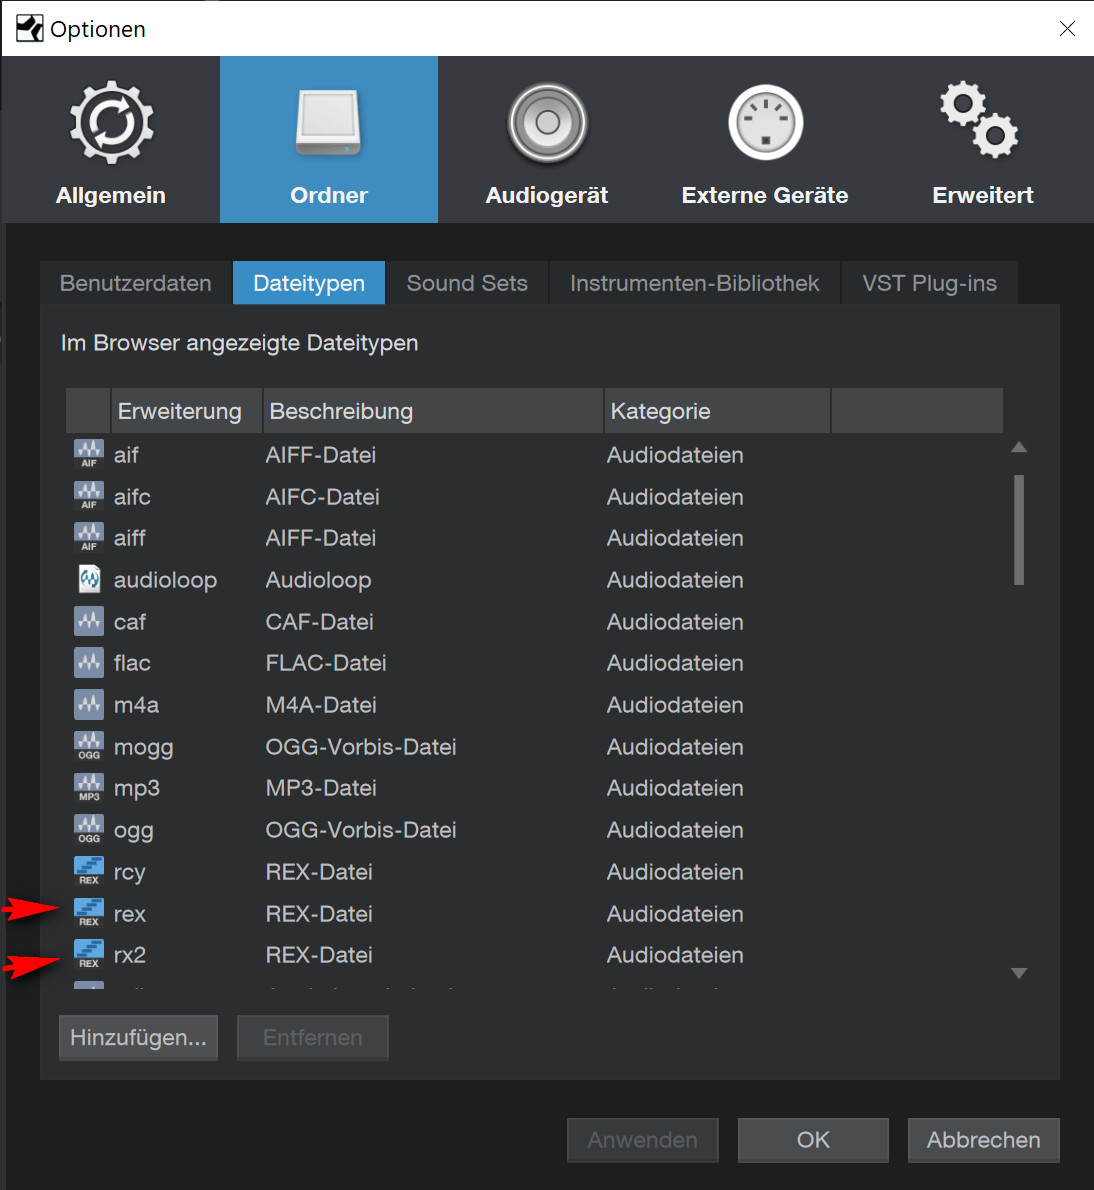1094x1190 pixels.
Task: Click the REX icon of the rex row
Action: click(89, 913)
